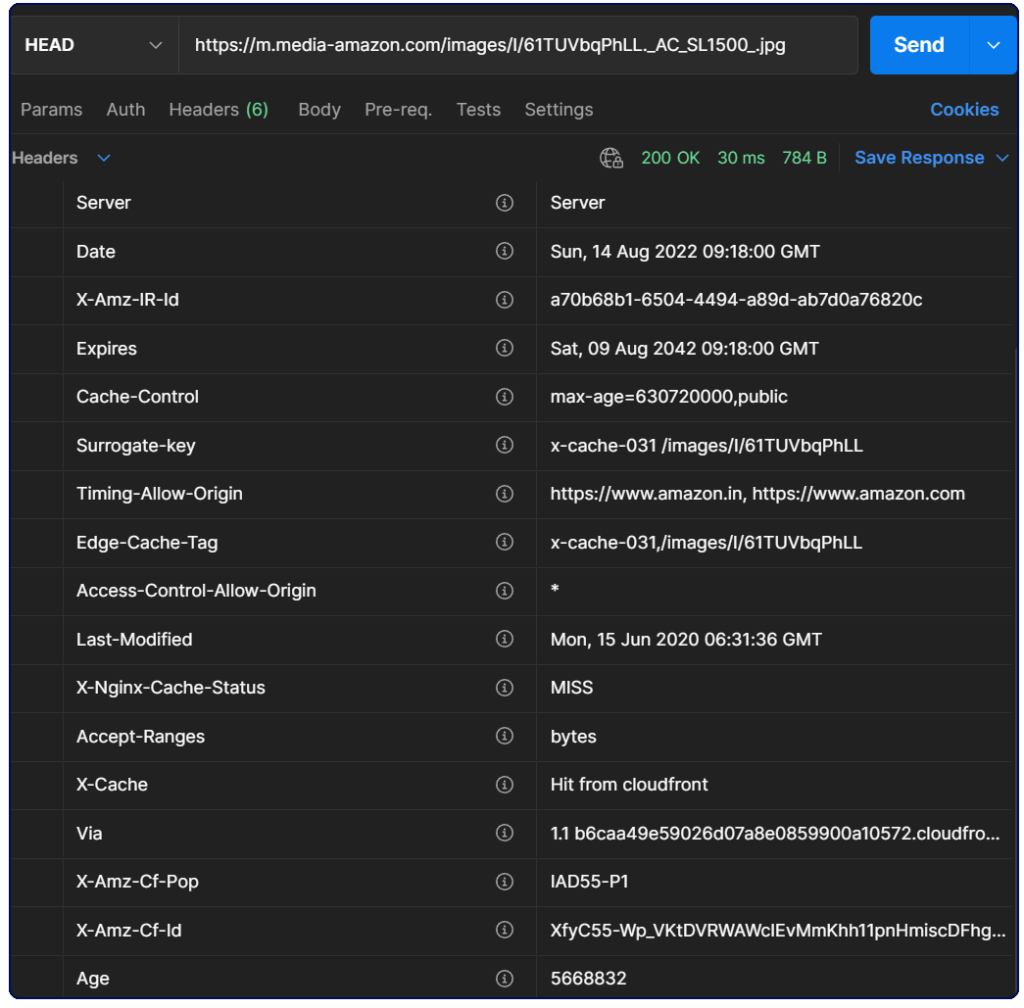
Task: Click info icon beside Cache-Control header
Action: click(504, 397)
